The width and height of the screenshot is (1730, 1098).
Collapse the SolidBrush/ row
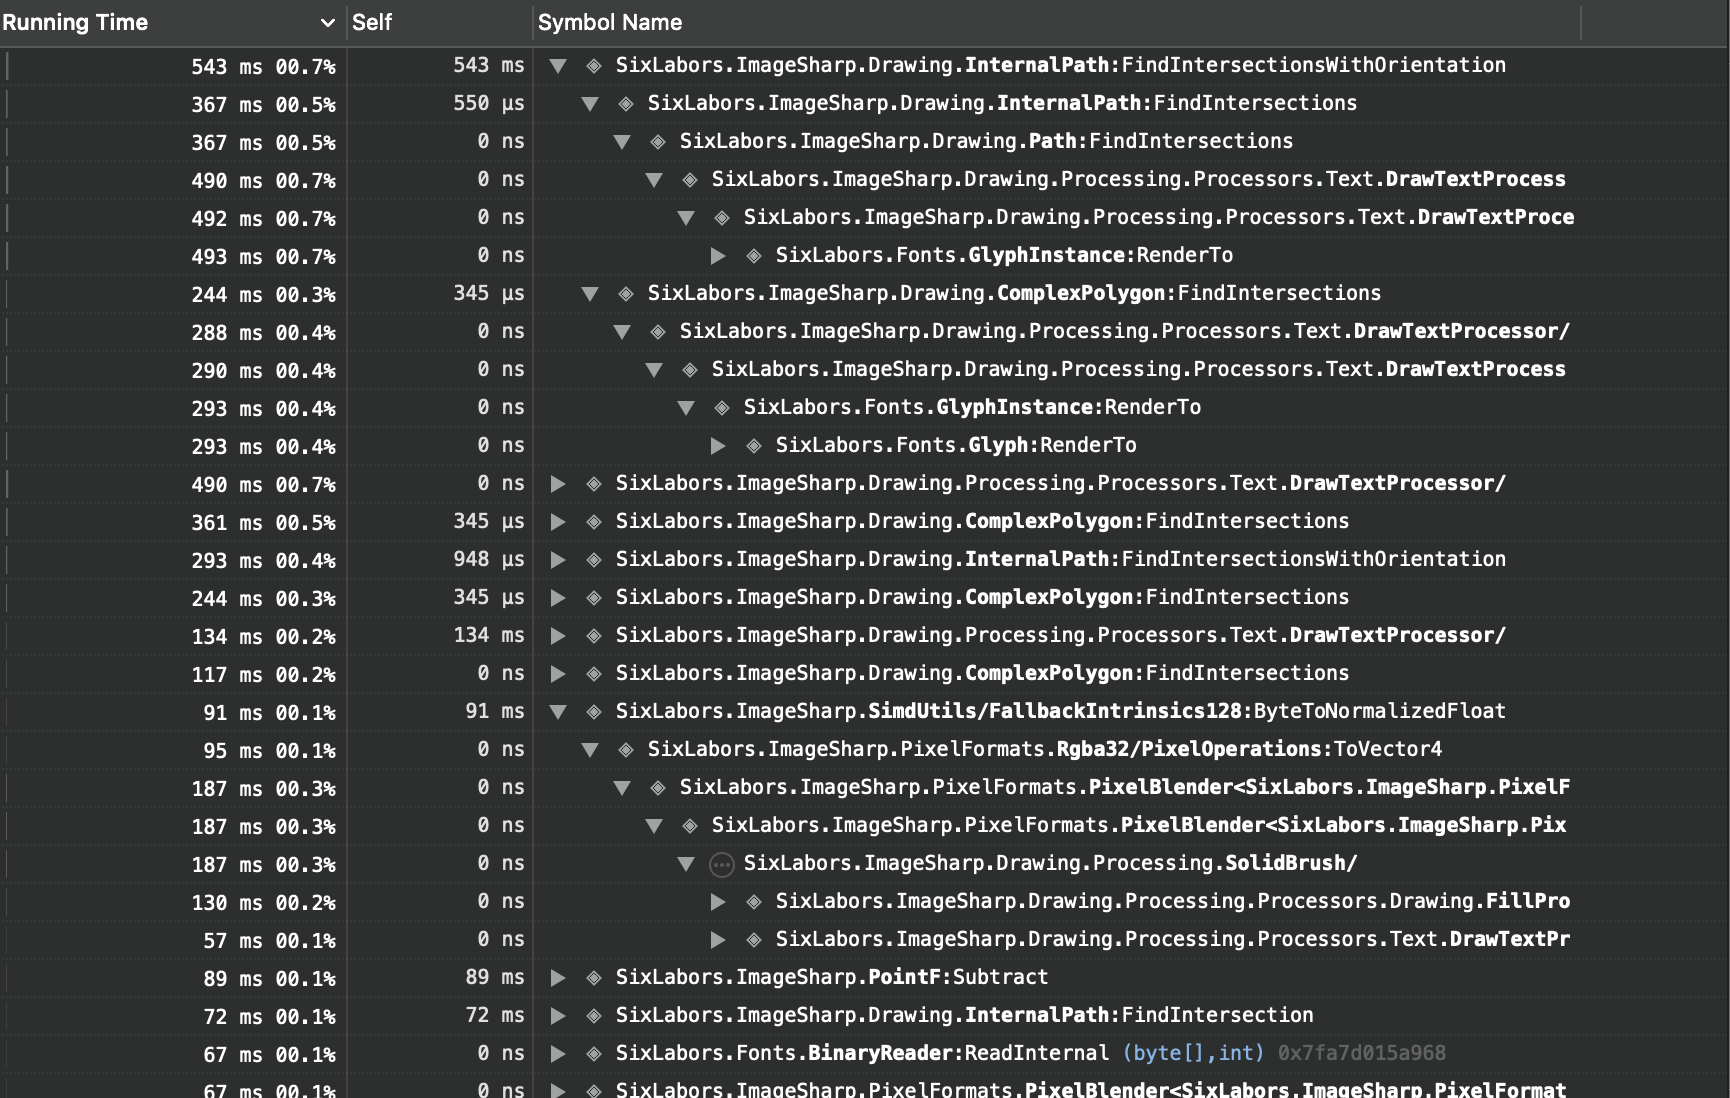tap(686, 864)
